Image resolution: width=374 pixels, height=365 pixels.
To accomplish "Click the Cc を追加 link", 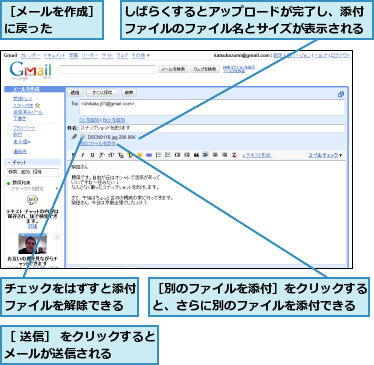I will coord(89,120).
